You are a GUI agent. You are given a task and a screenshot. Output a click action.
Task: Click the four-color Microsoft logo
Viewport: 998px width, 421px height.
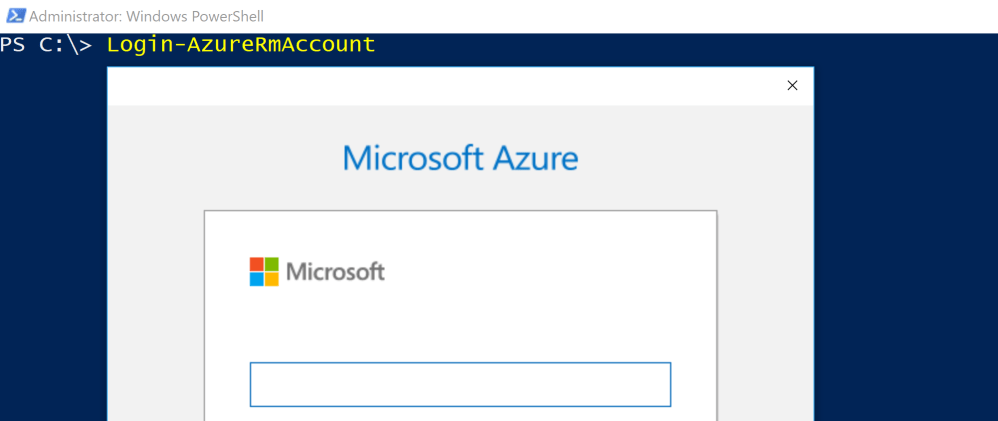click(x=264, y=272)
